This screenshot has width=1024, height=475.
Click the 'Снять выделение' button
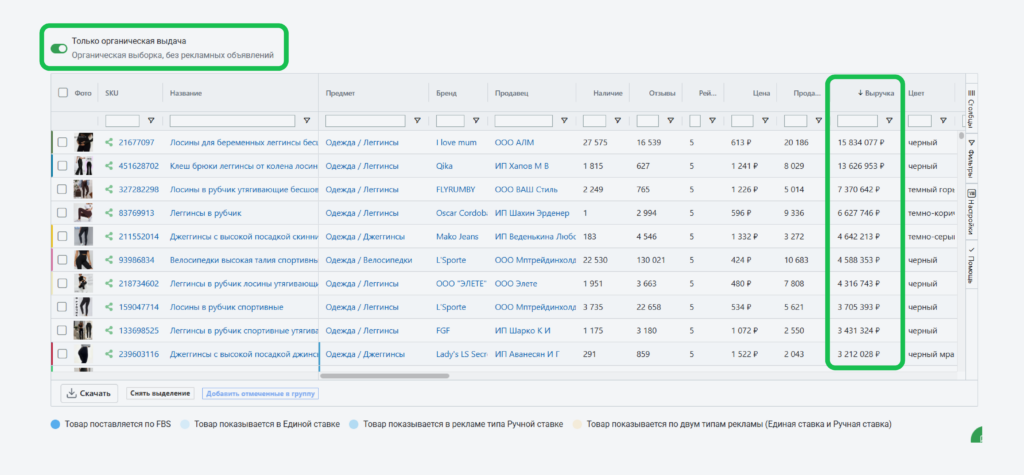tap(161, 393)
